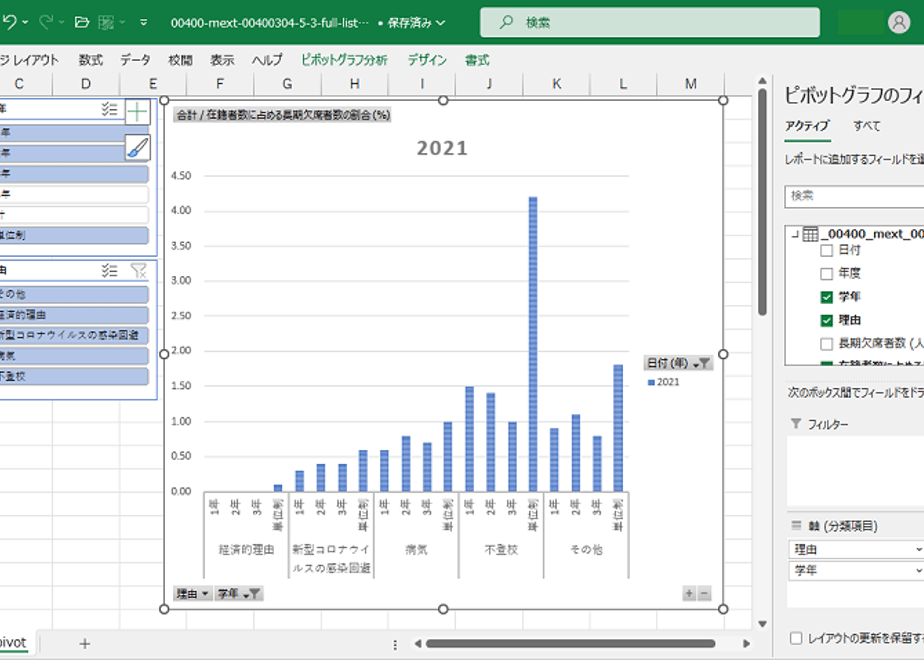The height and width of the screenshot is (660, 924).
Task: Open the ヘルプ ribbon tab
Action: coord(267,60)
